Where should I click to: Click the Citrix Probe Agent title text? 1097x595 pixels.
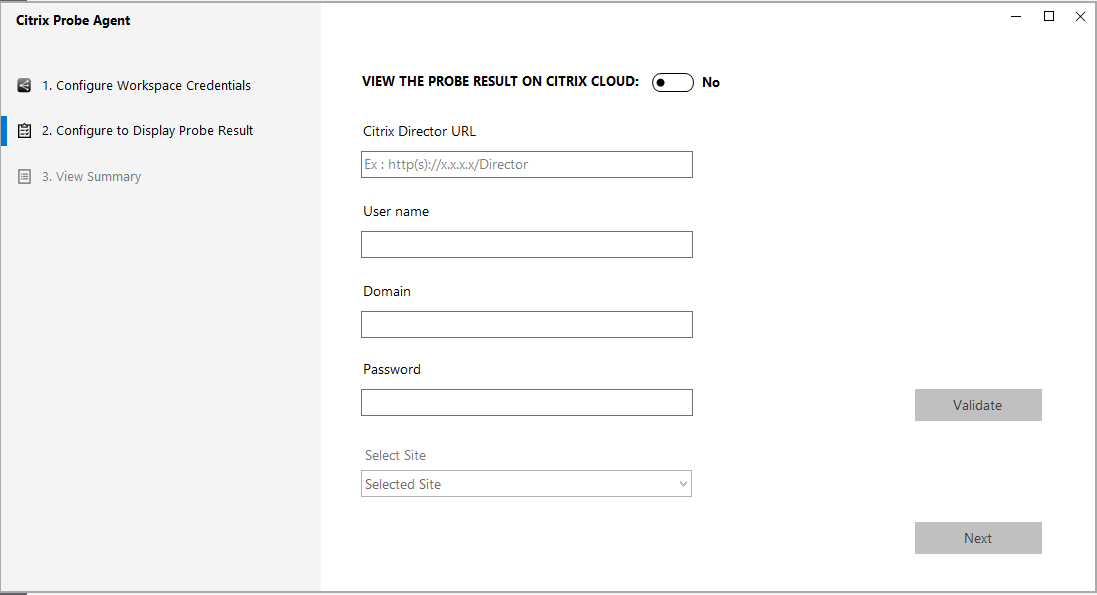73,20
